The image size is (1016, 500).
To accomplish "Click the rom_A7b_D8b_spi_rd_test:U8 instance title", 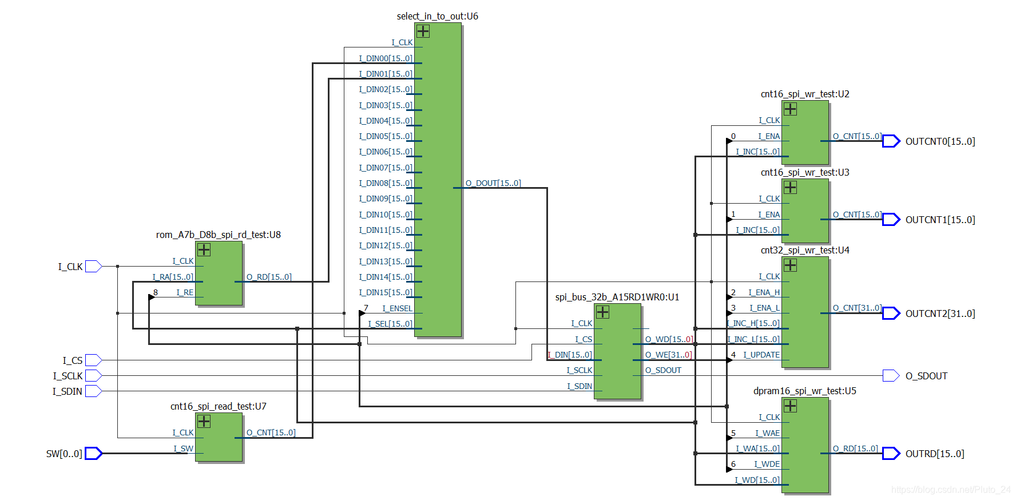I will pos(219,234).
